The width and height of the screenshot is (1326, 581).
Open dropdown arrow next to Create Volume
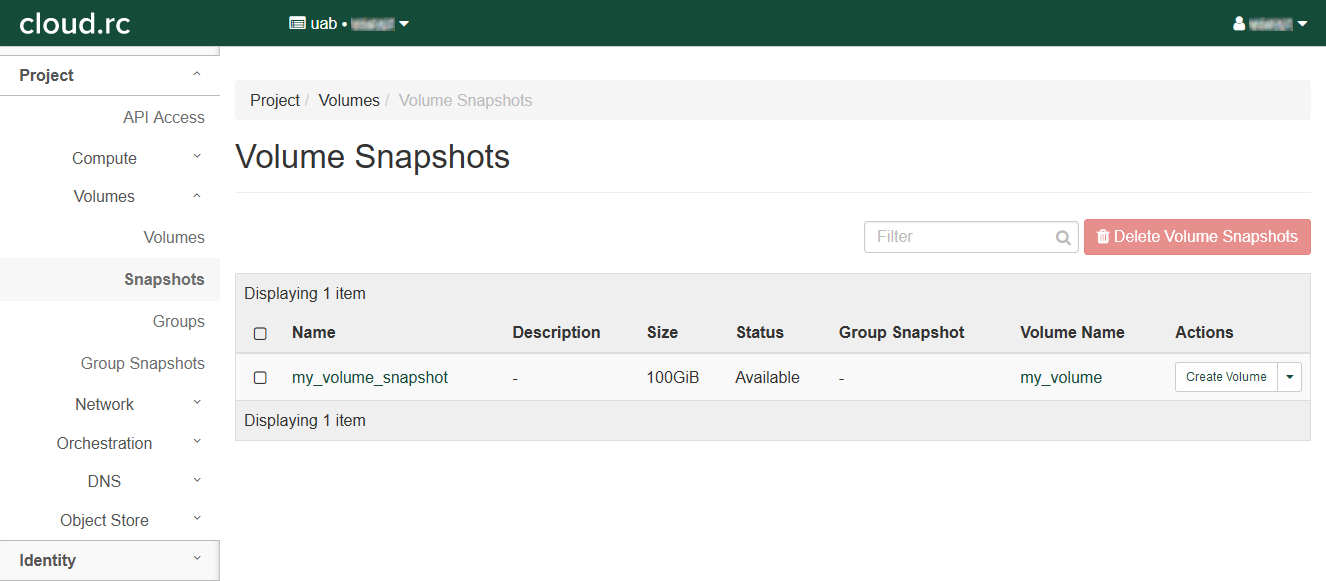1290,377
